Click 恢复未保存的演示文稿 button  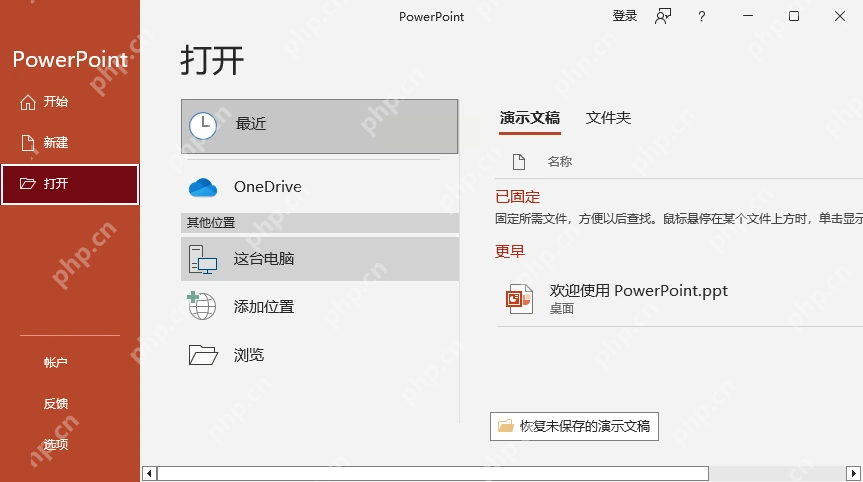[574, 426]
